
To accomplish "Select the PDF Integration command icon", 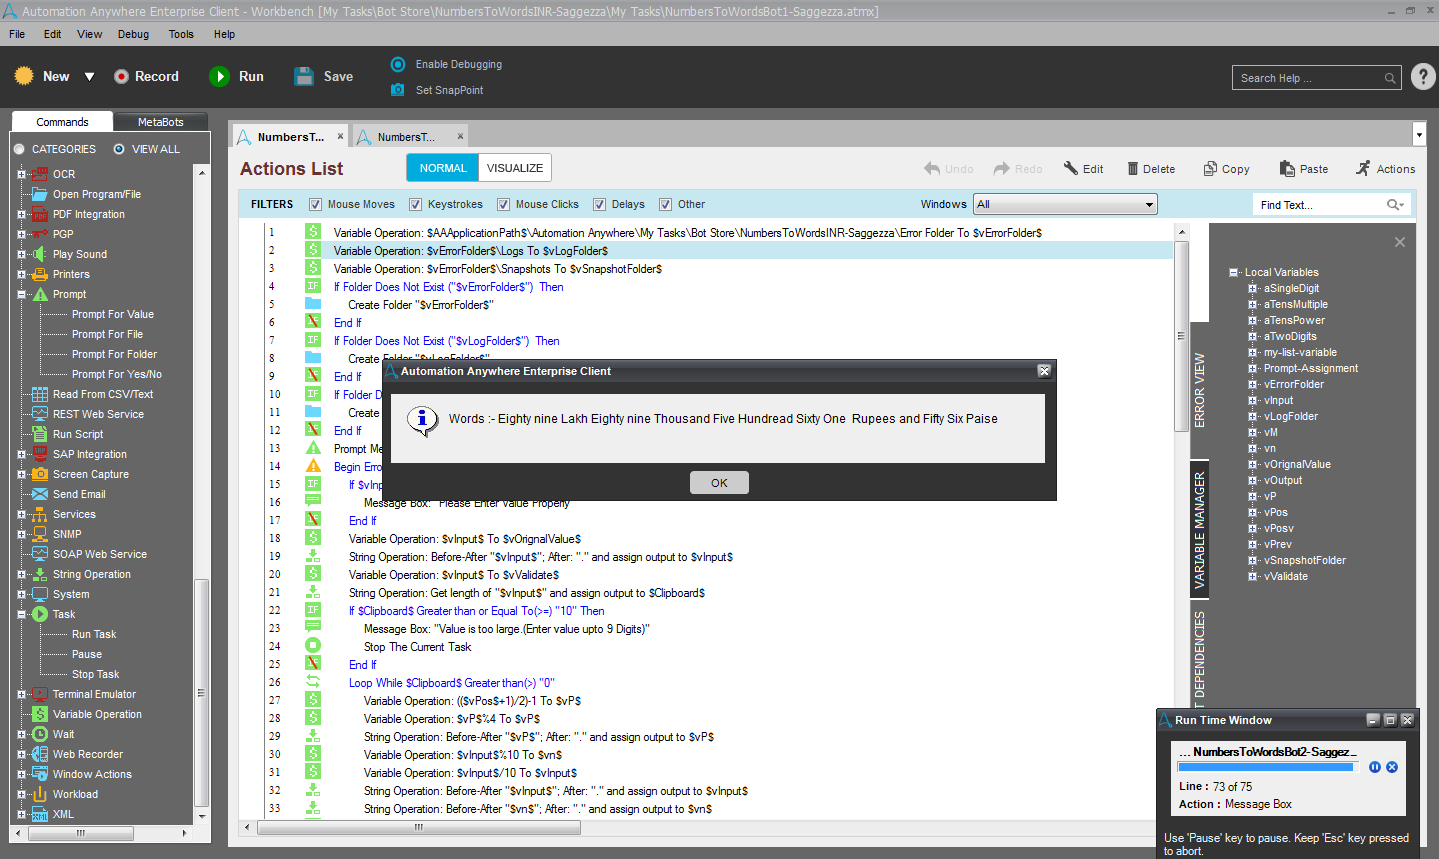I will tap(39, 214).
